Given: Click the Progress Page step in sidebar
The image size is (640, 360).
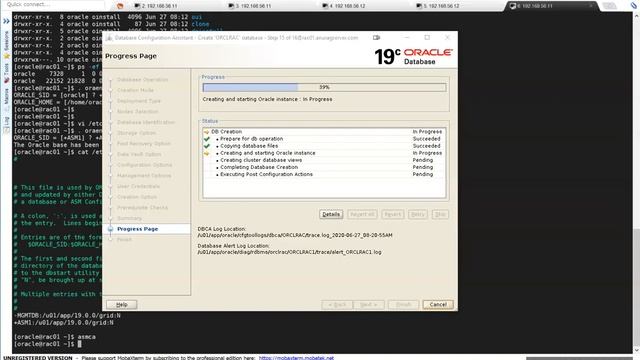Looking at the screenshot, I should (138, 229).
